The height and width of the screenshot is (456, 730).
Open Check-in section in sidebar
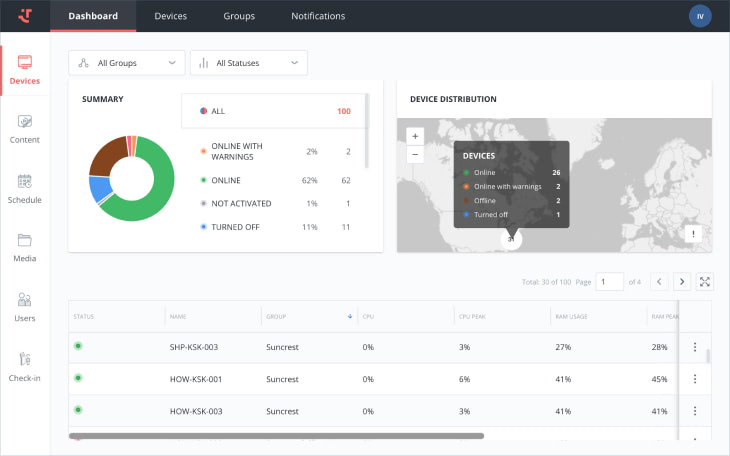tap(24, 366)
